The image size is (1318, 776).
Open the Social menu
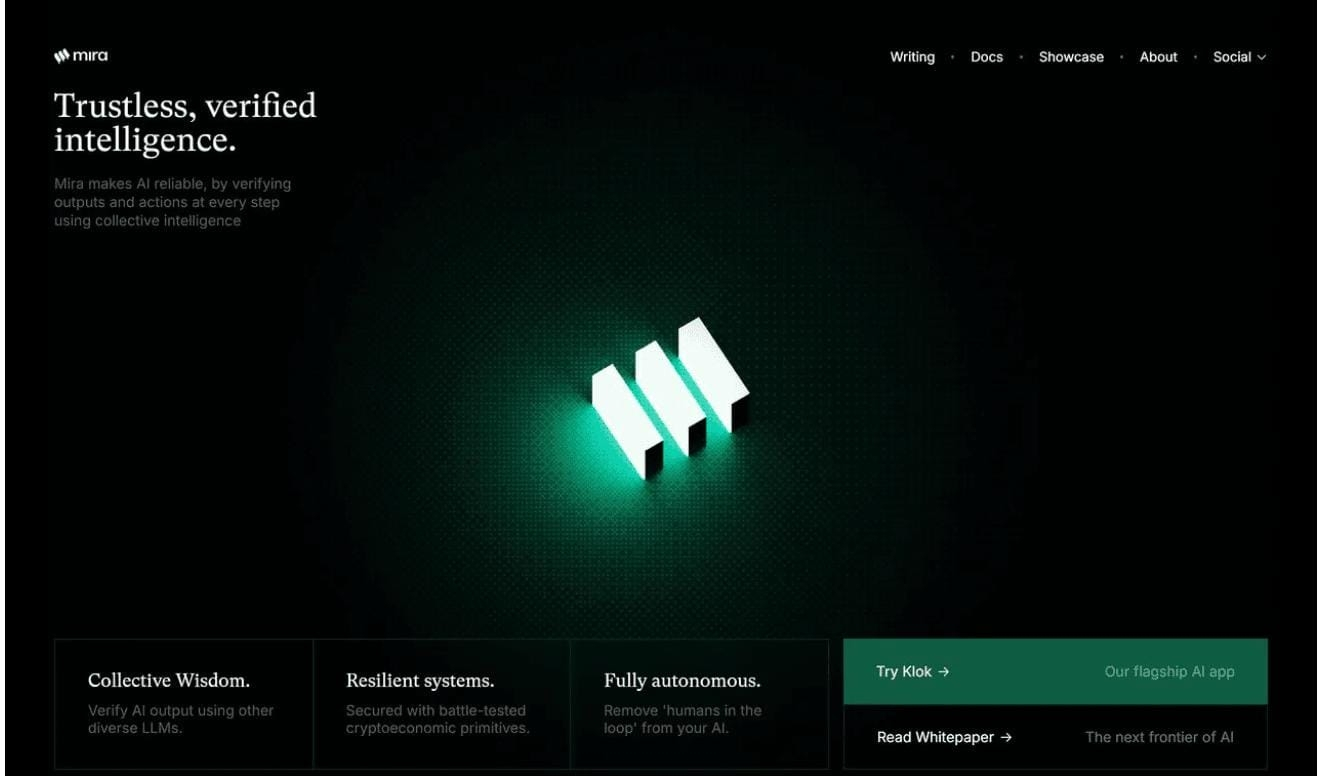click(x=1240, y=57)
